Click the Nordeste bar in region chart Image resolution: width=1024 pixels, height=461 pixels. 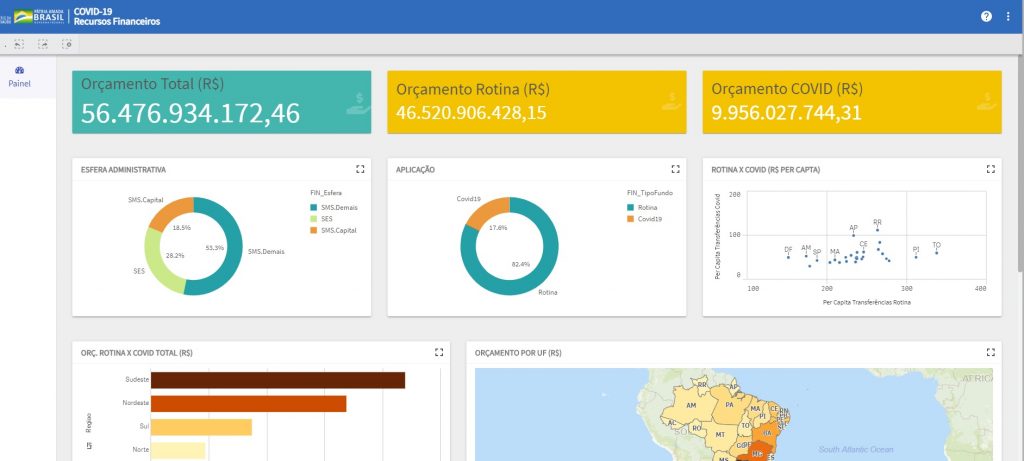(x=249, y=403)
